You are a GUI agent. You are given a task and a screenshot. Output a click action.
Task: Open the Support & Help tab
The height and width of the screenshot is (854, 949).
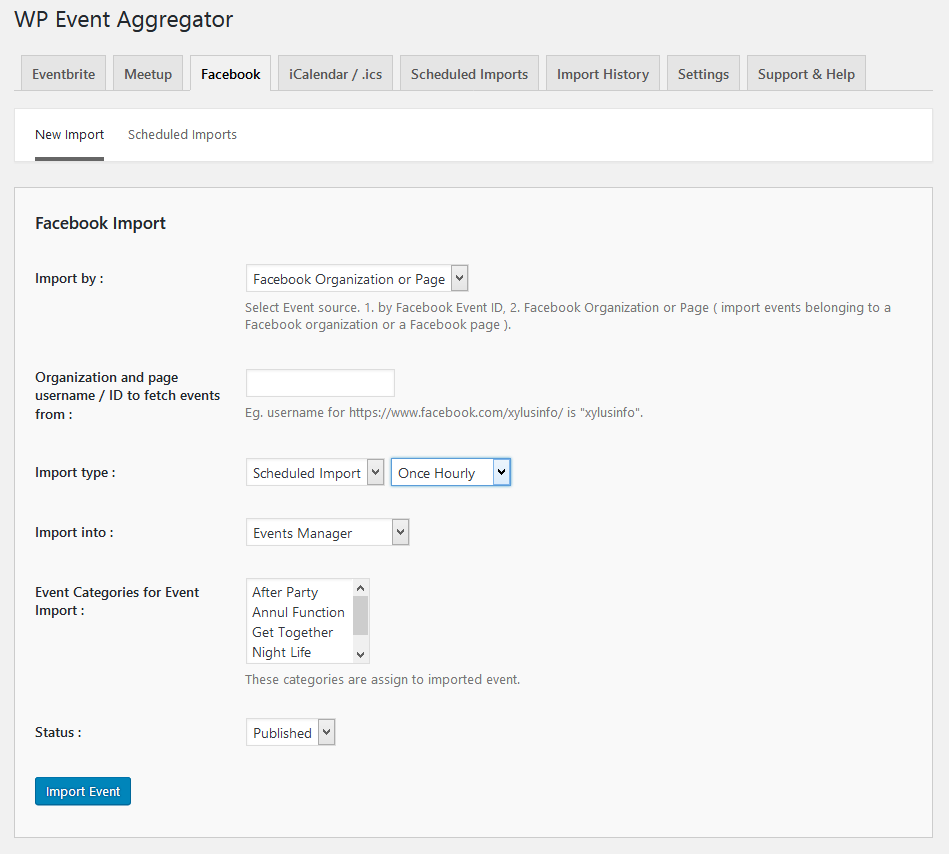pos(806,74)
